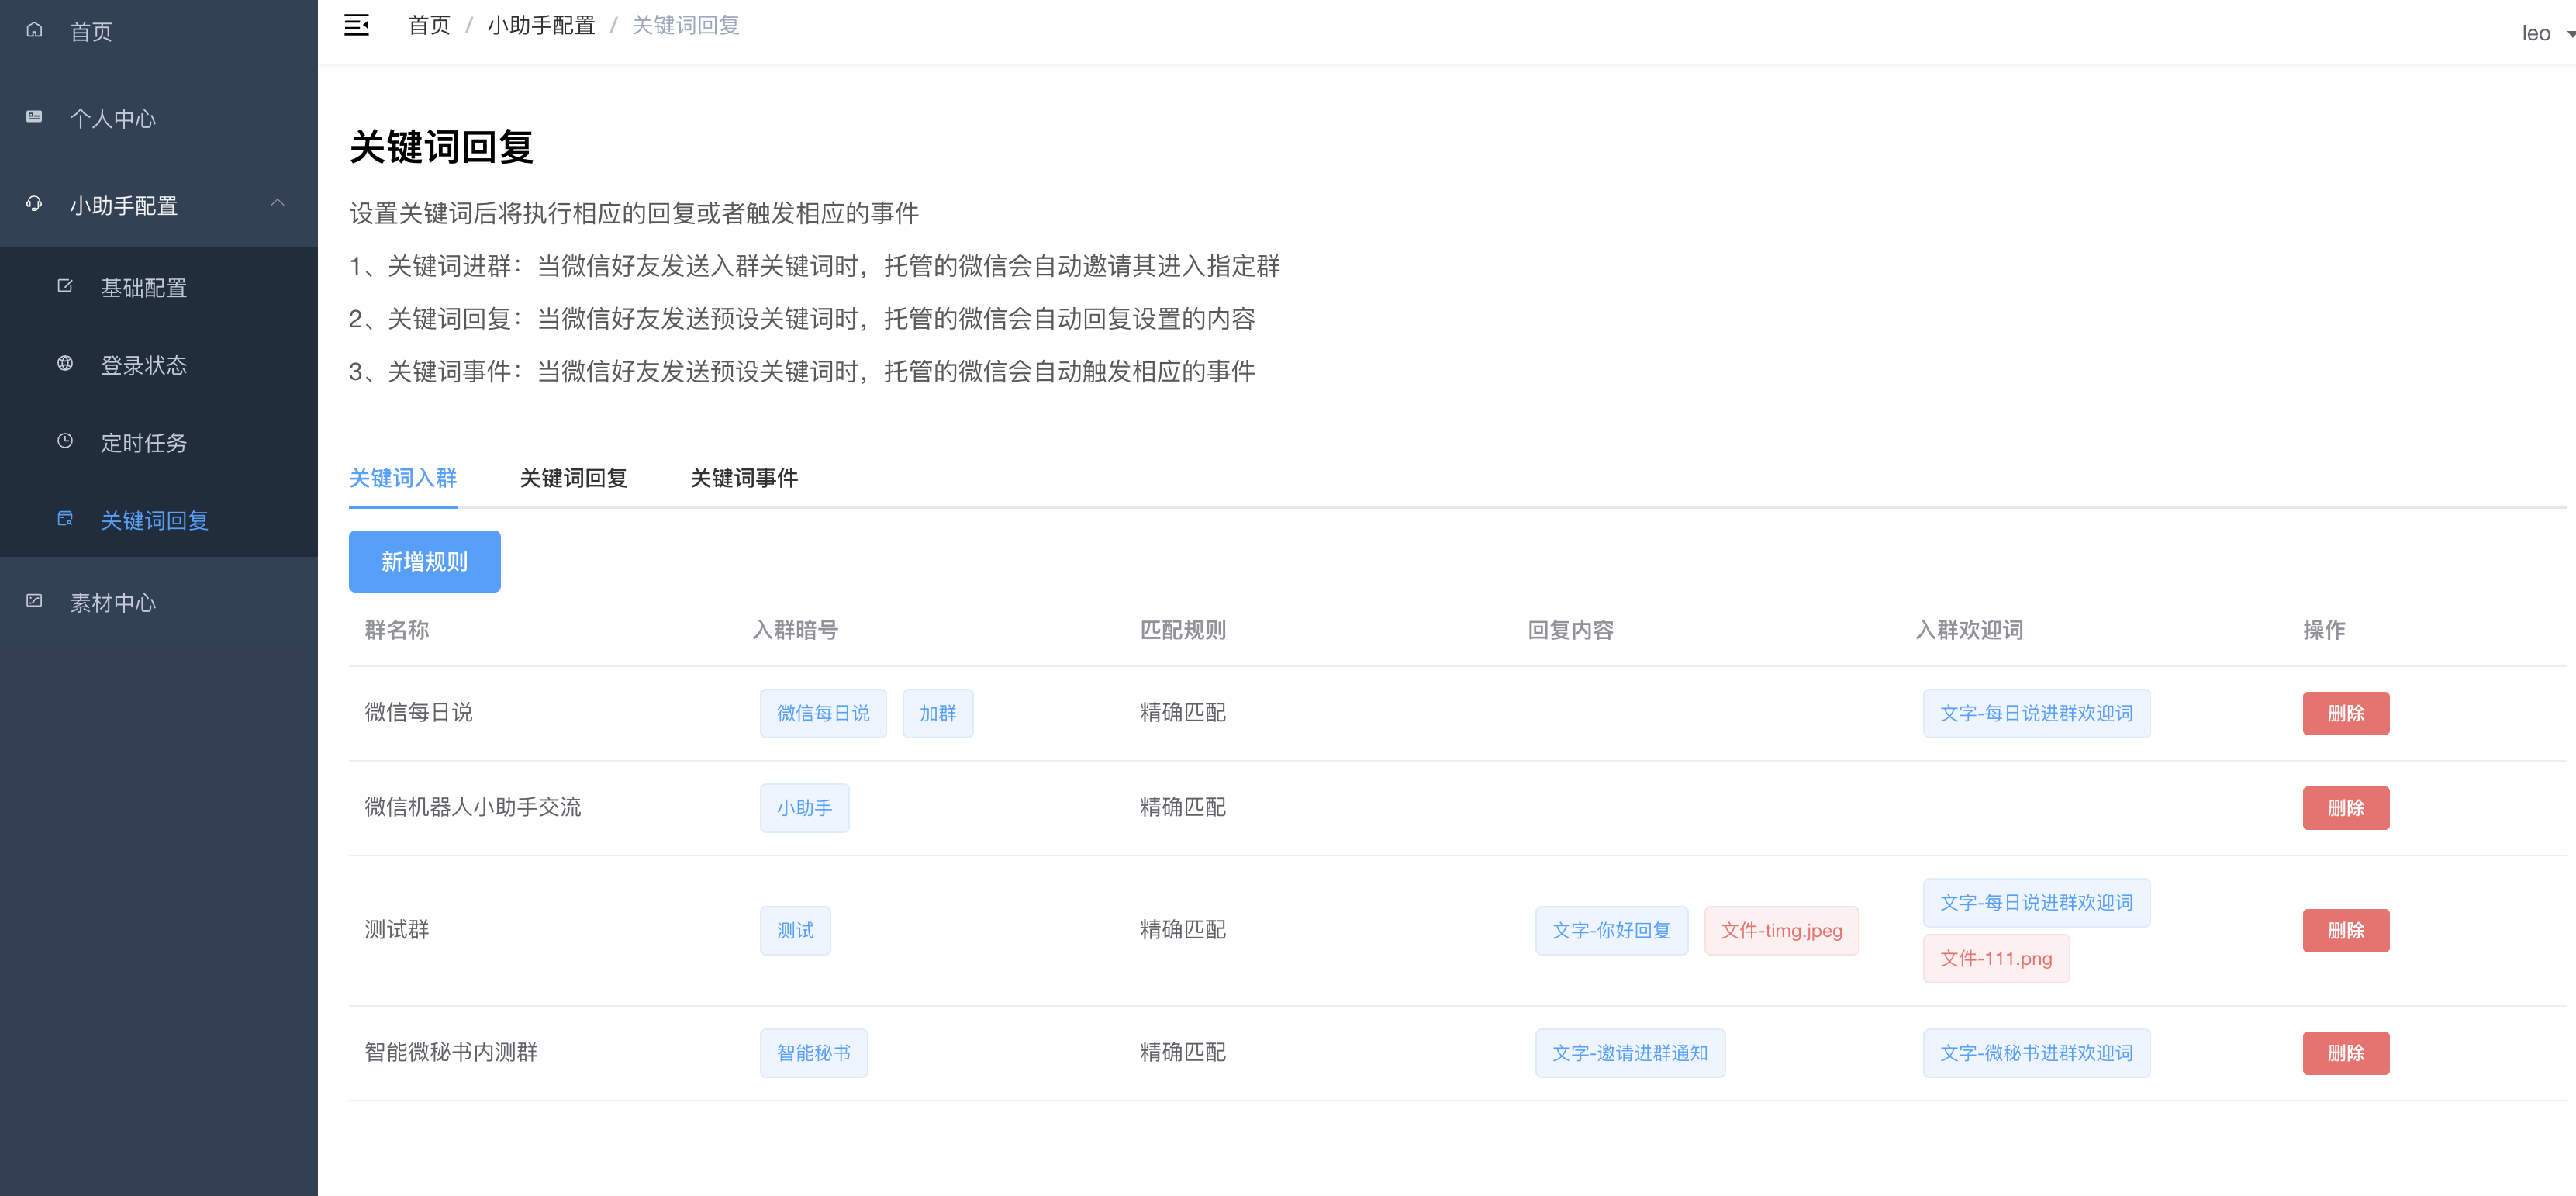This screenshot has width=2576, height=1196.
Task: Click the home icon in sidebar
Action: pos(34,30)
